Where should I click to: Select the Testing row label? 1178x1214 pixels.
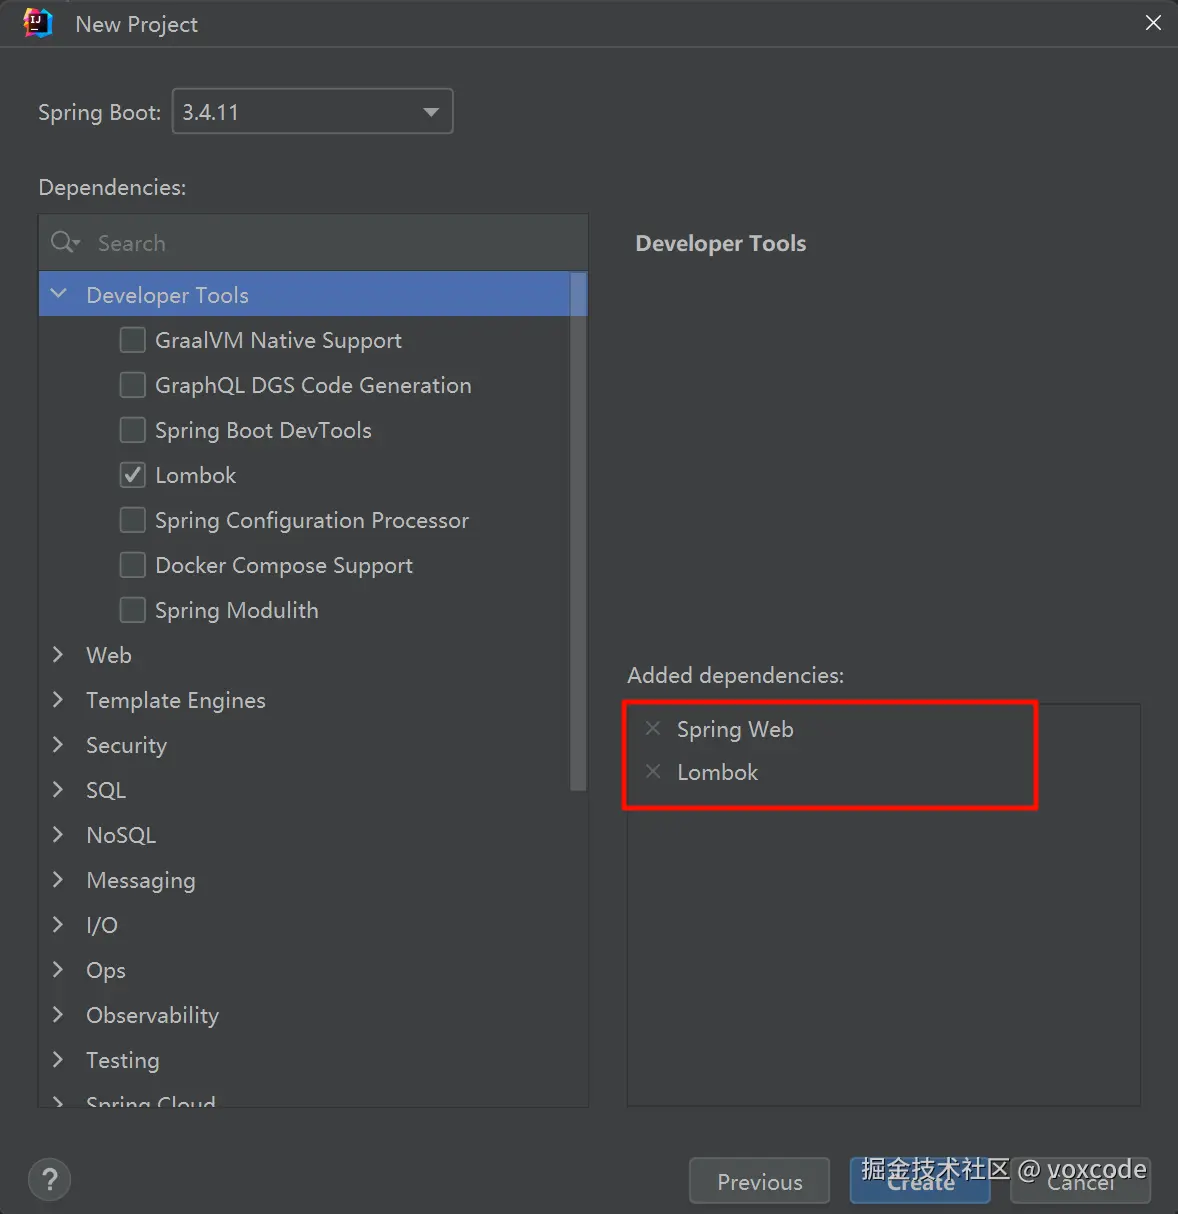(x=123, y=1060)
